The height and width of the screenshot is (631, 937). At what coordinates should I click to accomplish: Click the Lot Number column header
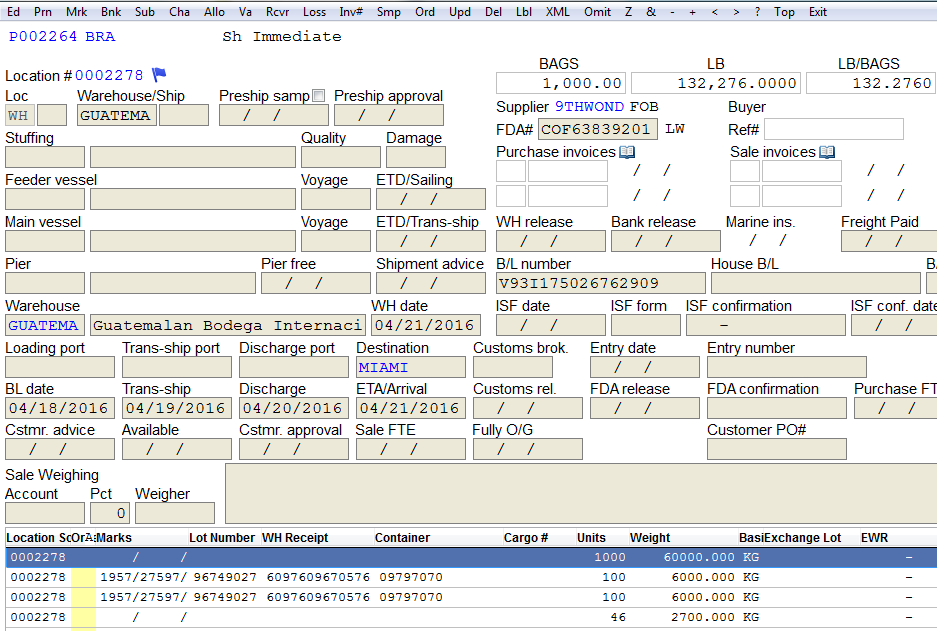(x=222, y=538)
